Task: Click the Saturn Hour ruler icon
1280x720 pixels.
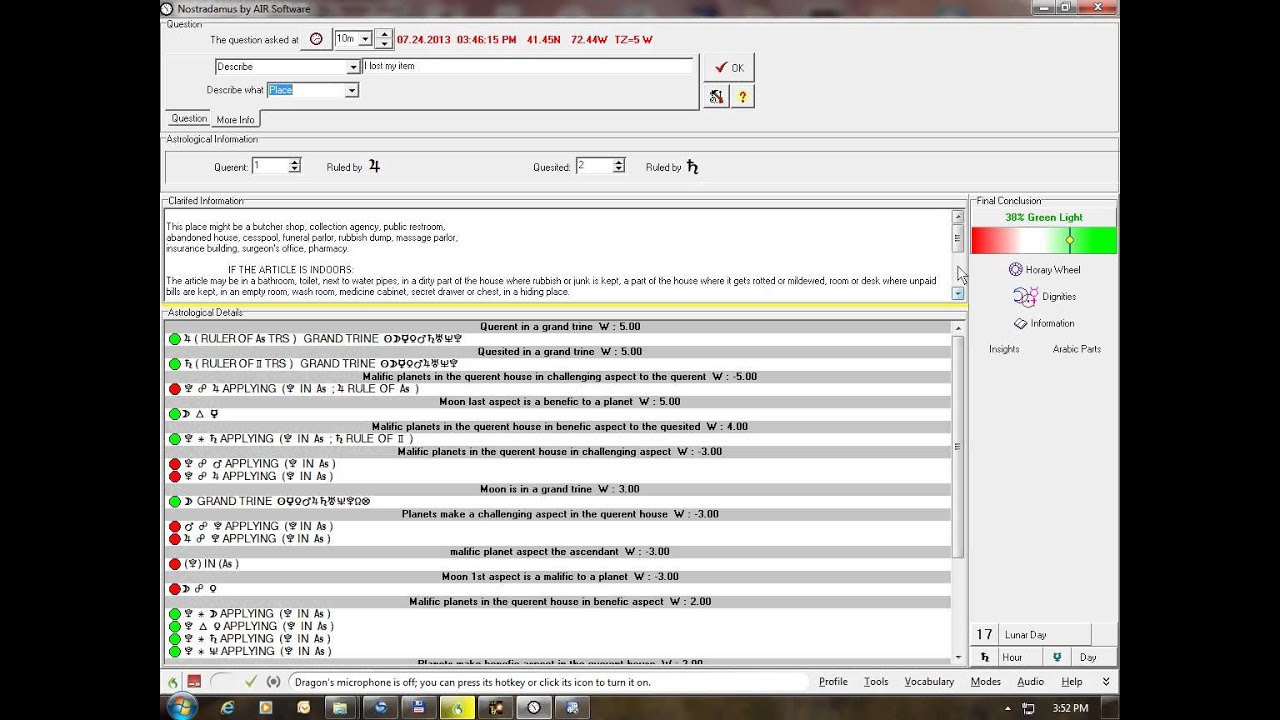Action: point(985,657)
